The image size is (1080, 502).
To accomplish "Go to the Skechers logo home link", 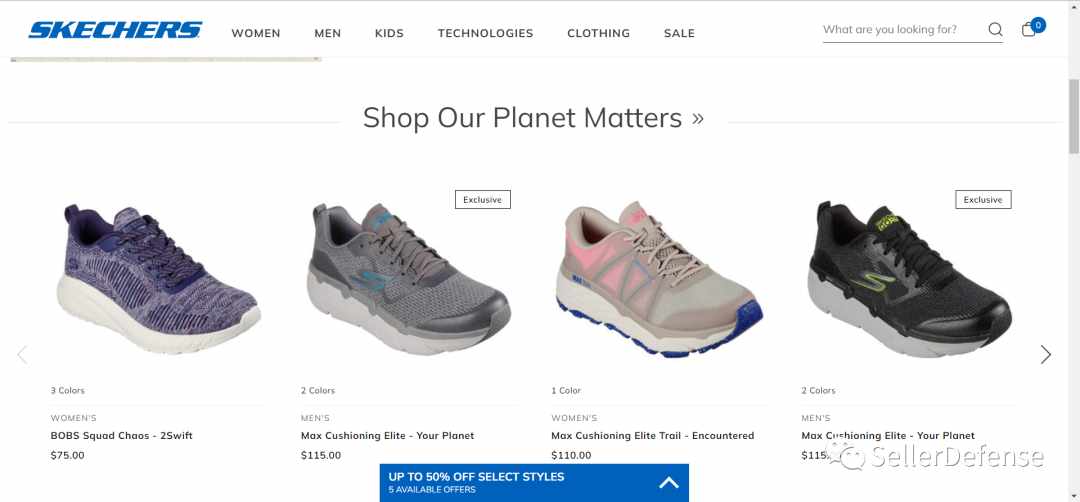I will (x=115, y=30).
